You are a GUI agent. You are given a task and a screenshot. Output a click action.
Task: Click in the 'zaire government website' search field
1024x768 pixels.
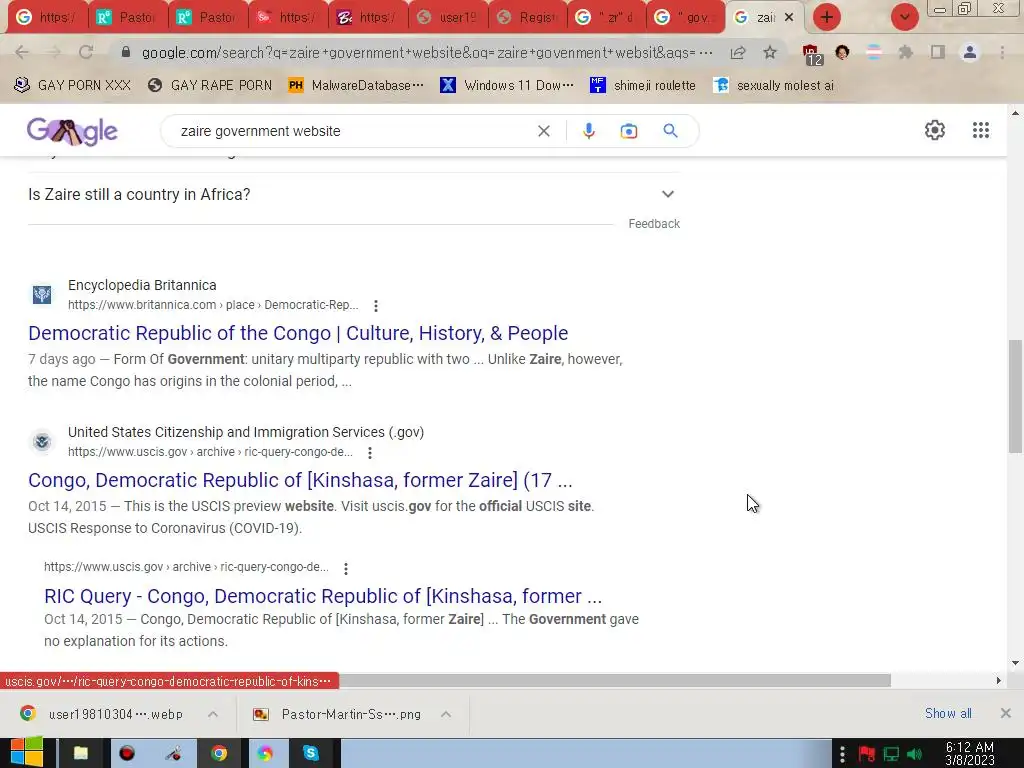[x=353, y=131]
